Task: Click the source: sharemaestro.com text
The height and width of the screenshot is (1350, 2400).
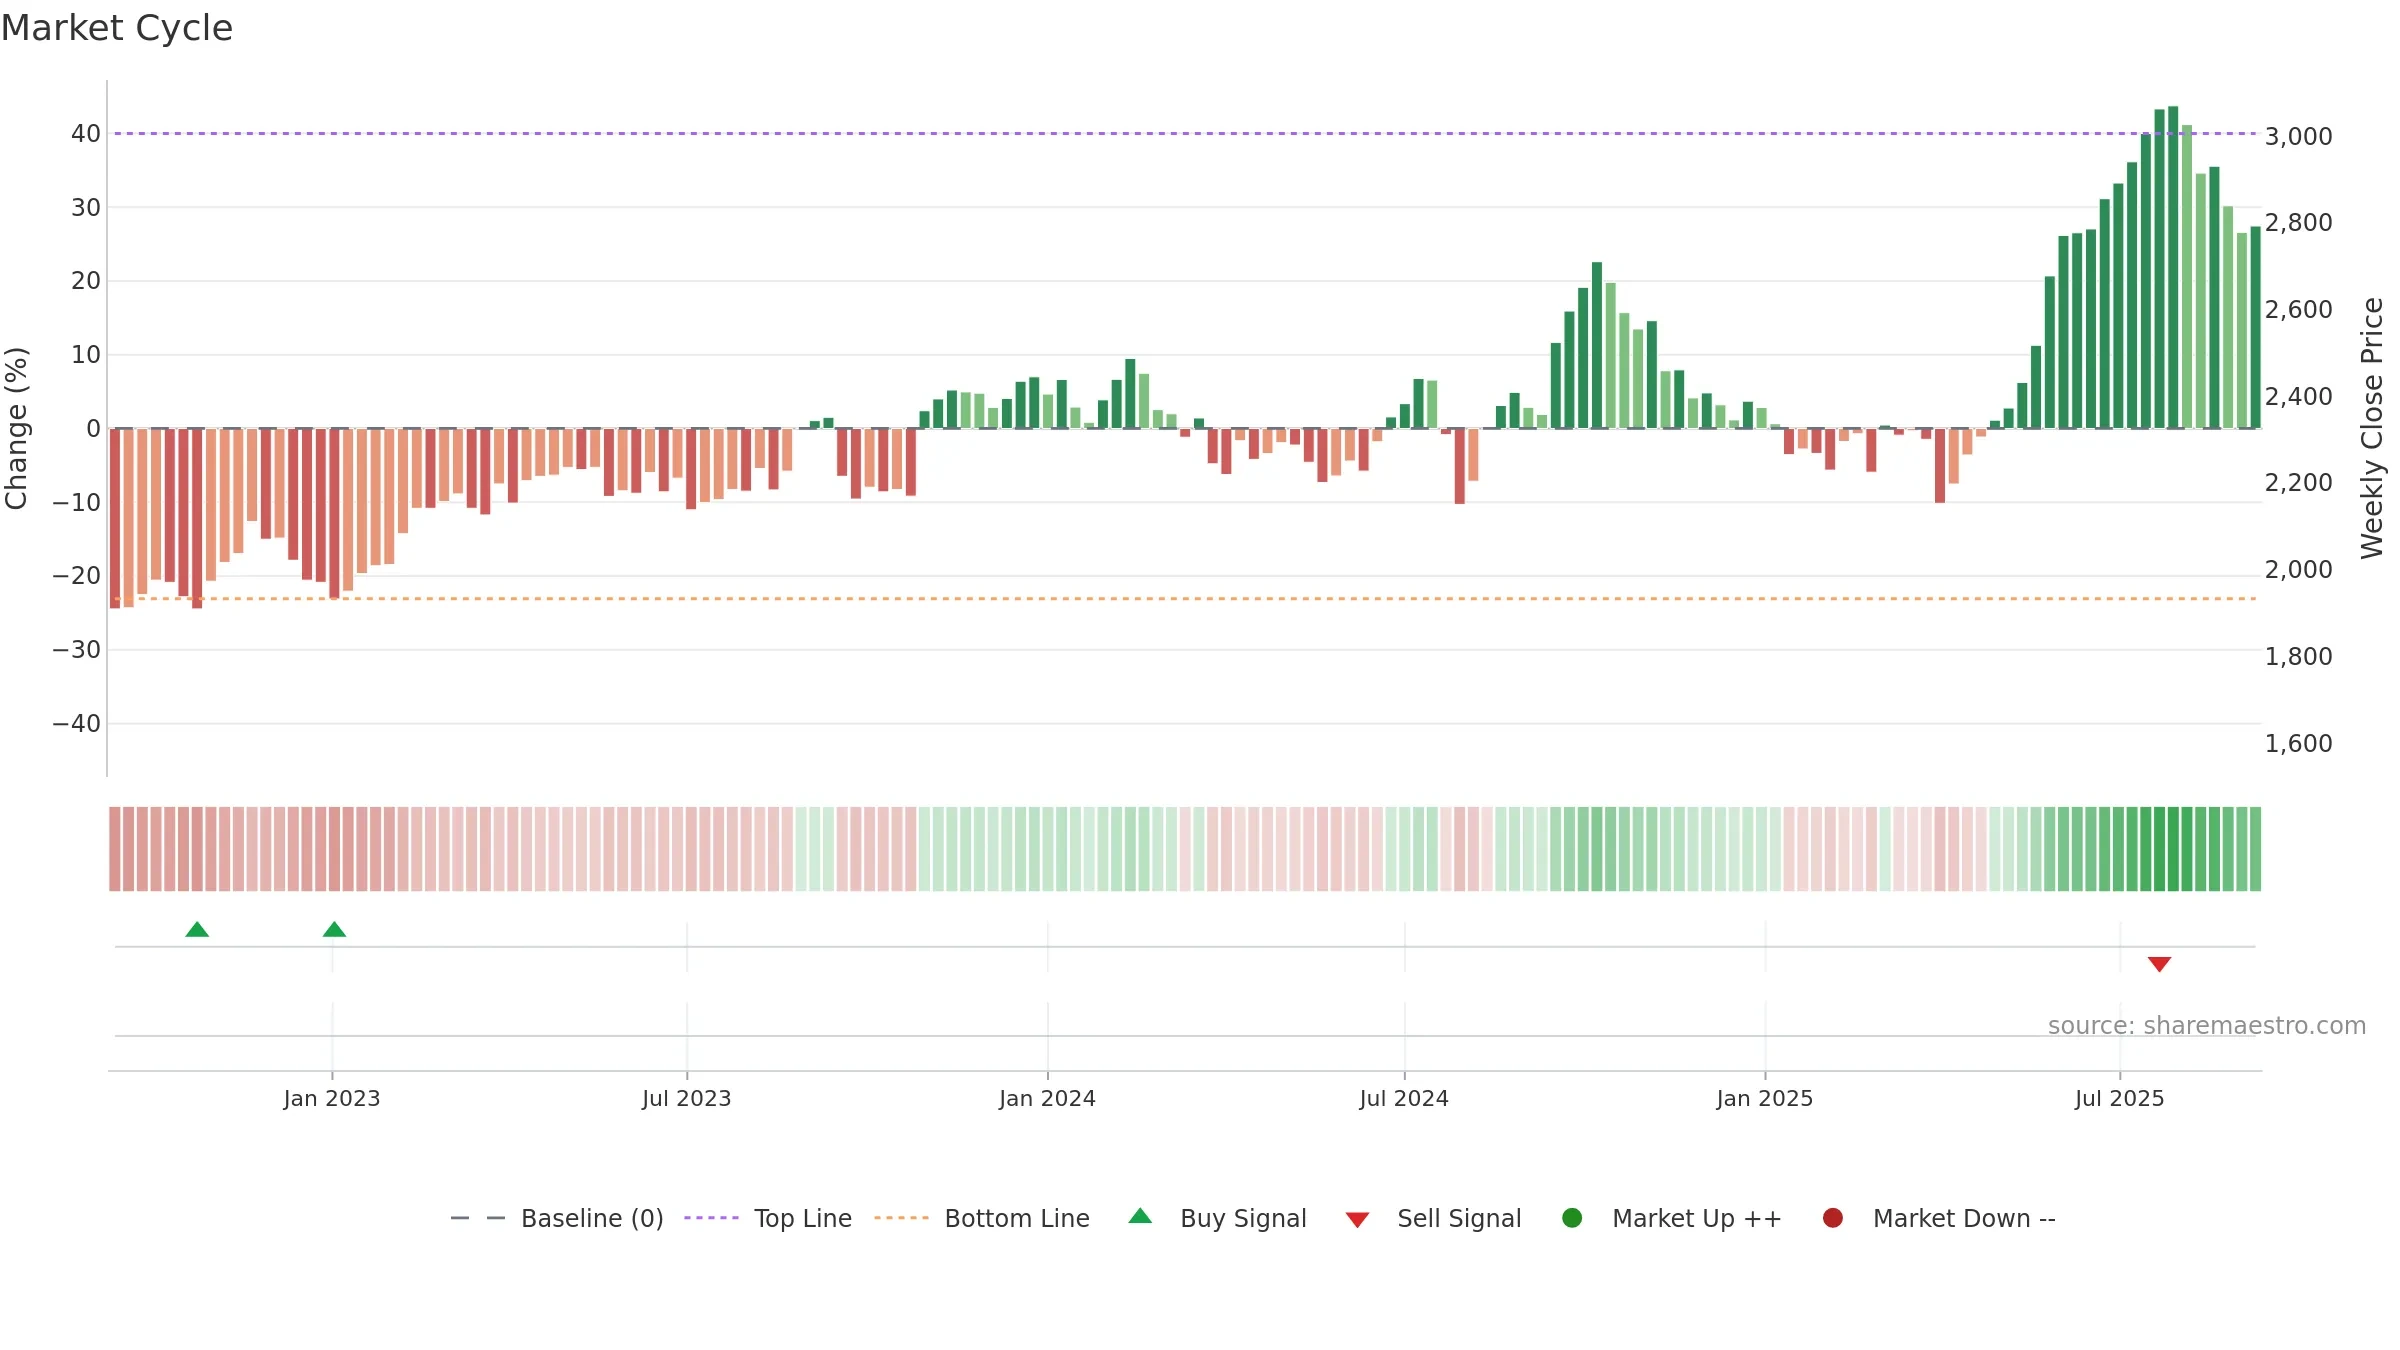Action: [2207, 1026]
